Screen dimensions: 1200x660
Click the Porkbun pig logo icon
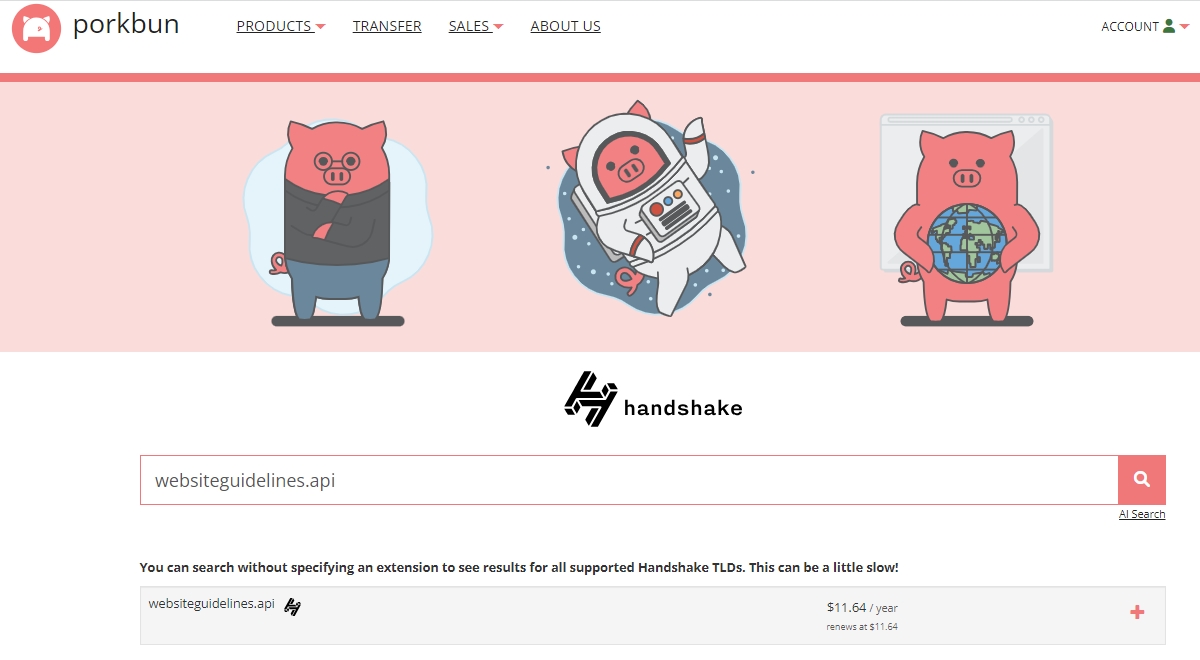[x=37, y=28]
